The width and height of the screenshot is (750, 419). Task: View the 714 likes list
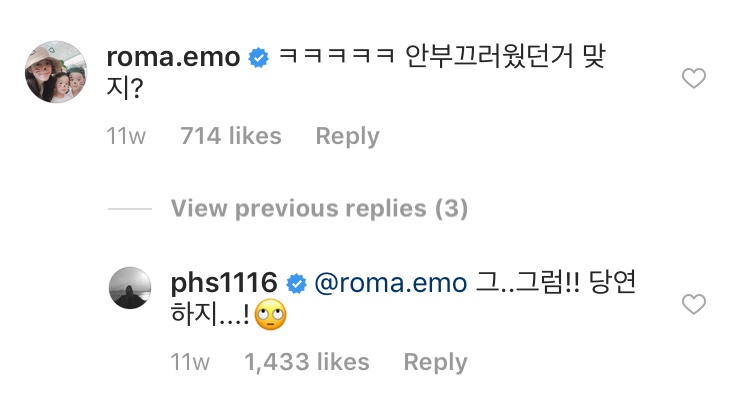coord(231,136)
